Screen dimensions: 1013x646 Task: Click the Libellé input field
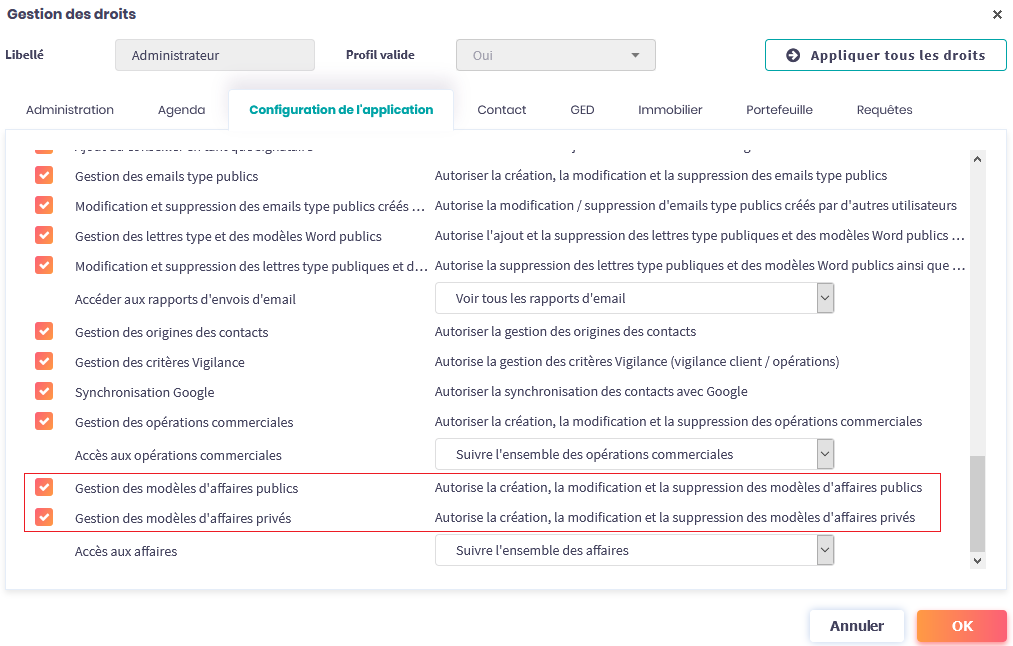pyautogui.click(x=215, y=56)
